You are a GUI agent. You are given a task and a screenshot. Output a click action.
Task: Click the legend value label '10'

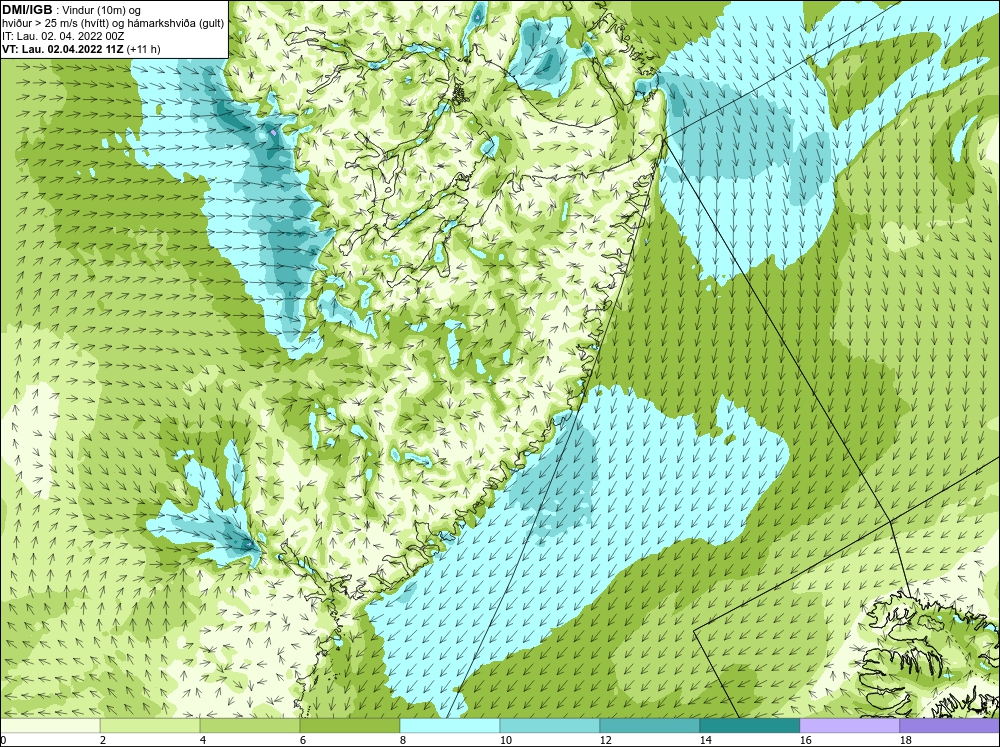tap(505, 740)
